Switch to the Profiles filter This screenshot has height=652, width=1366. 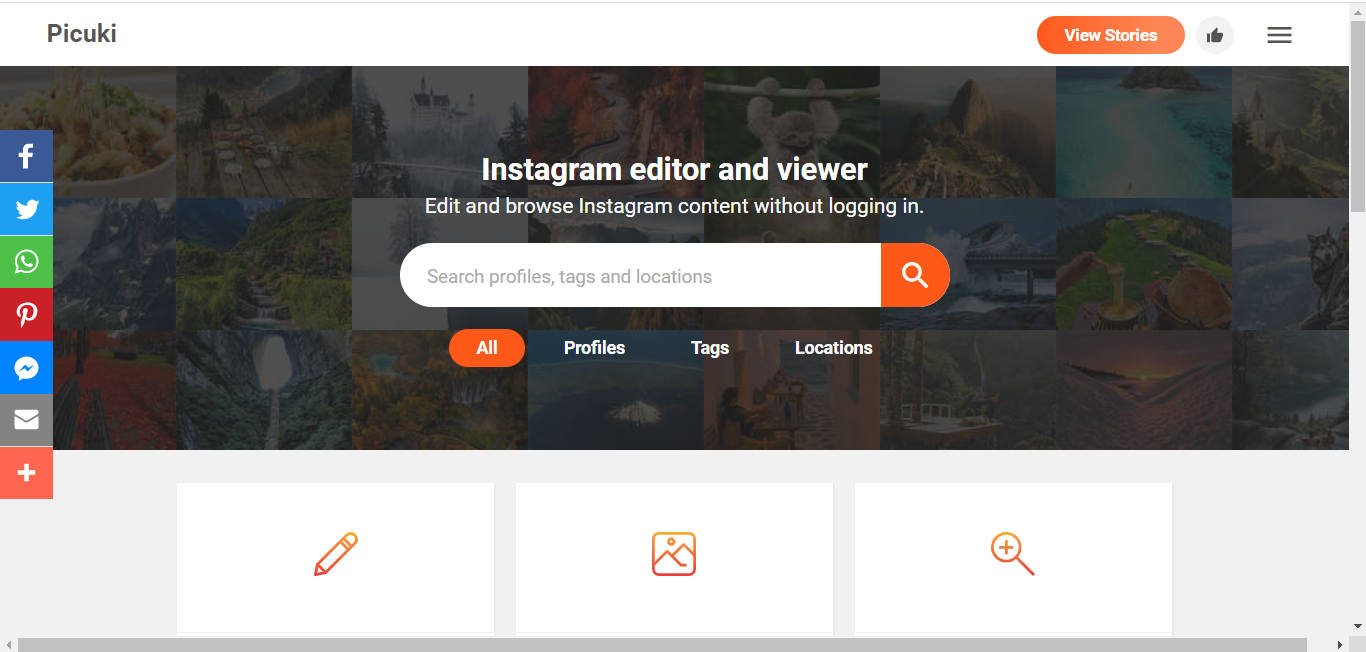tap(594, 348)
